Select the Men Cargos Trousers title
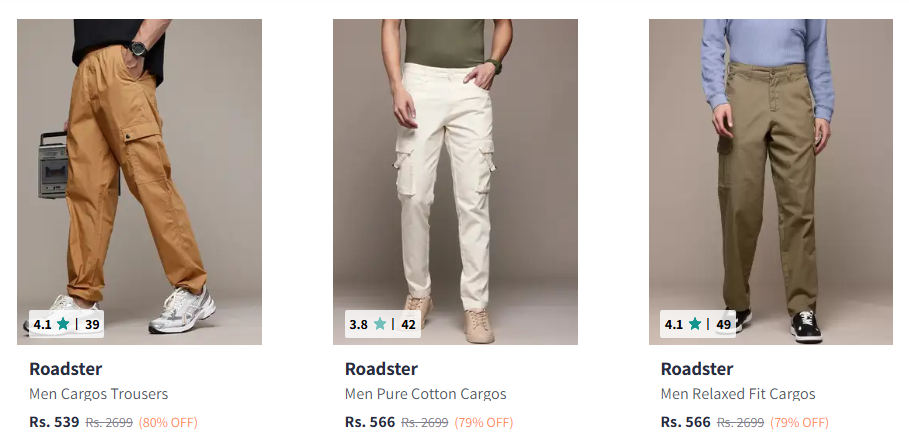 point(99,394)
